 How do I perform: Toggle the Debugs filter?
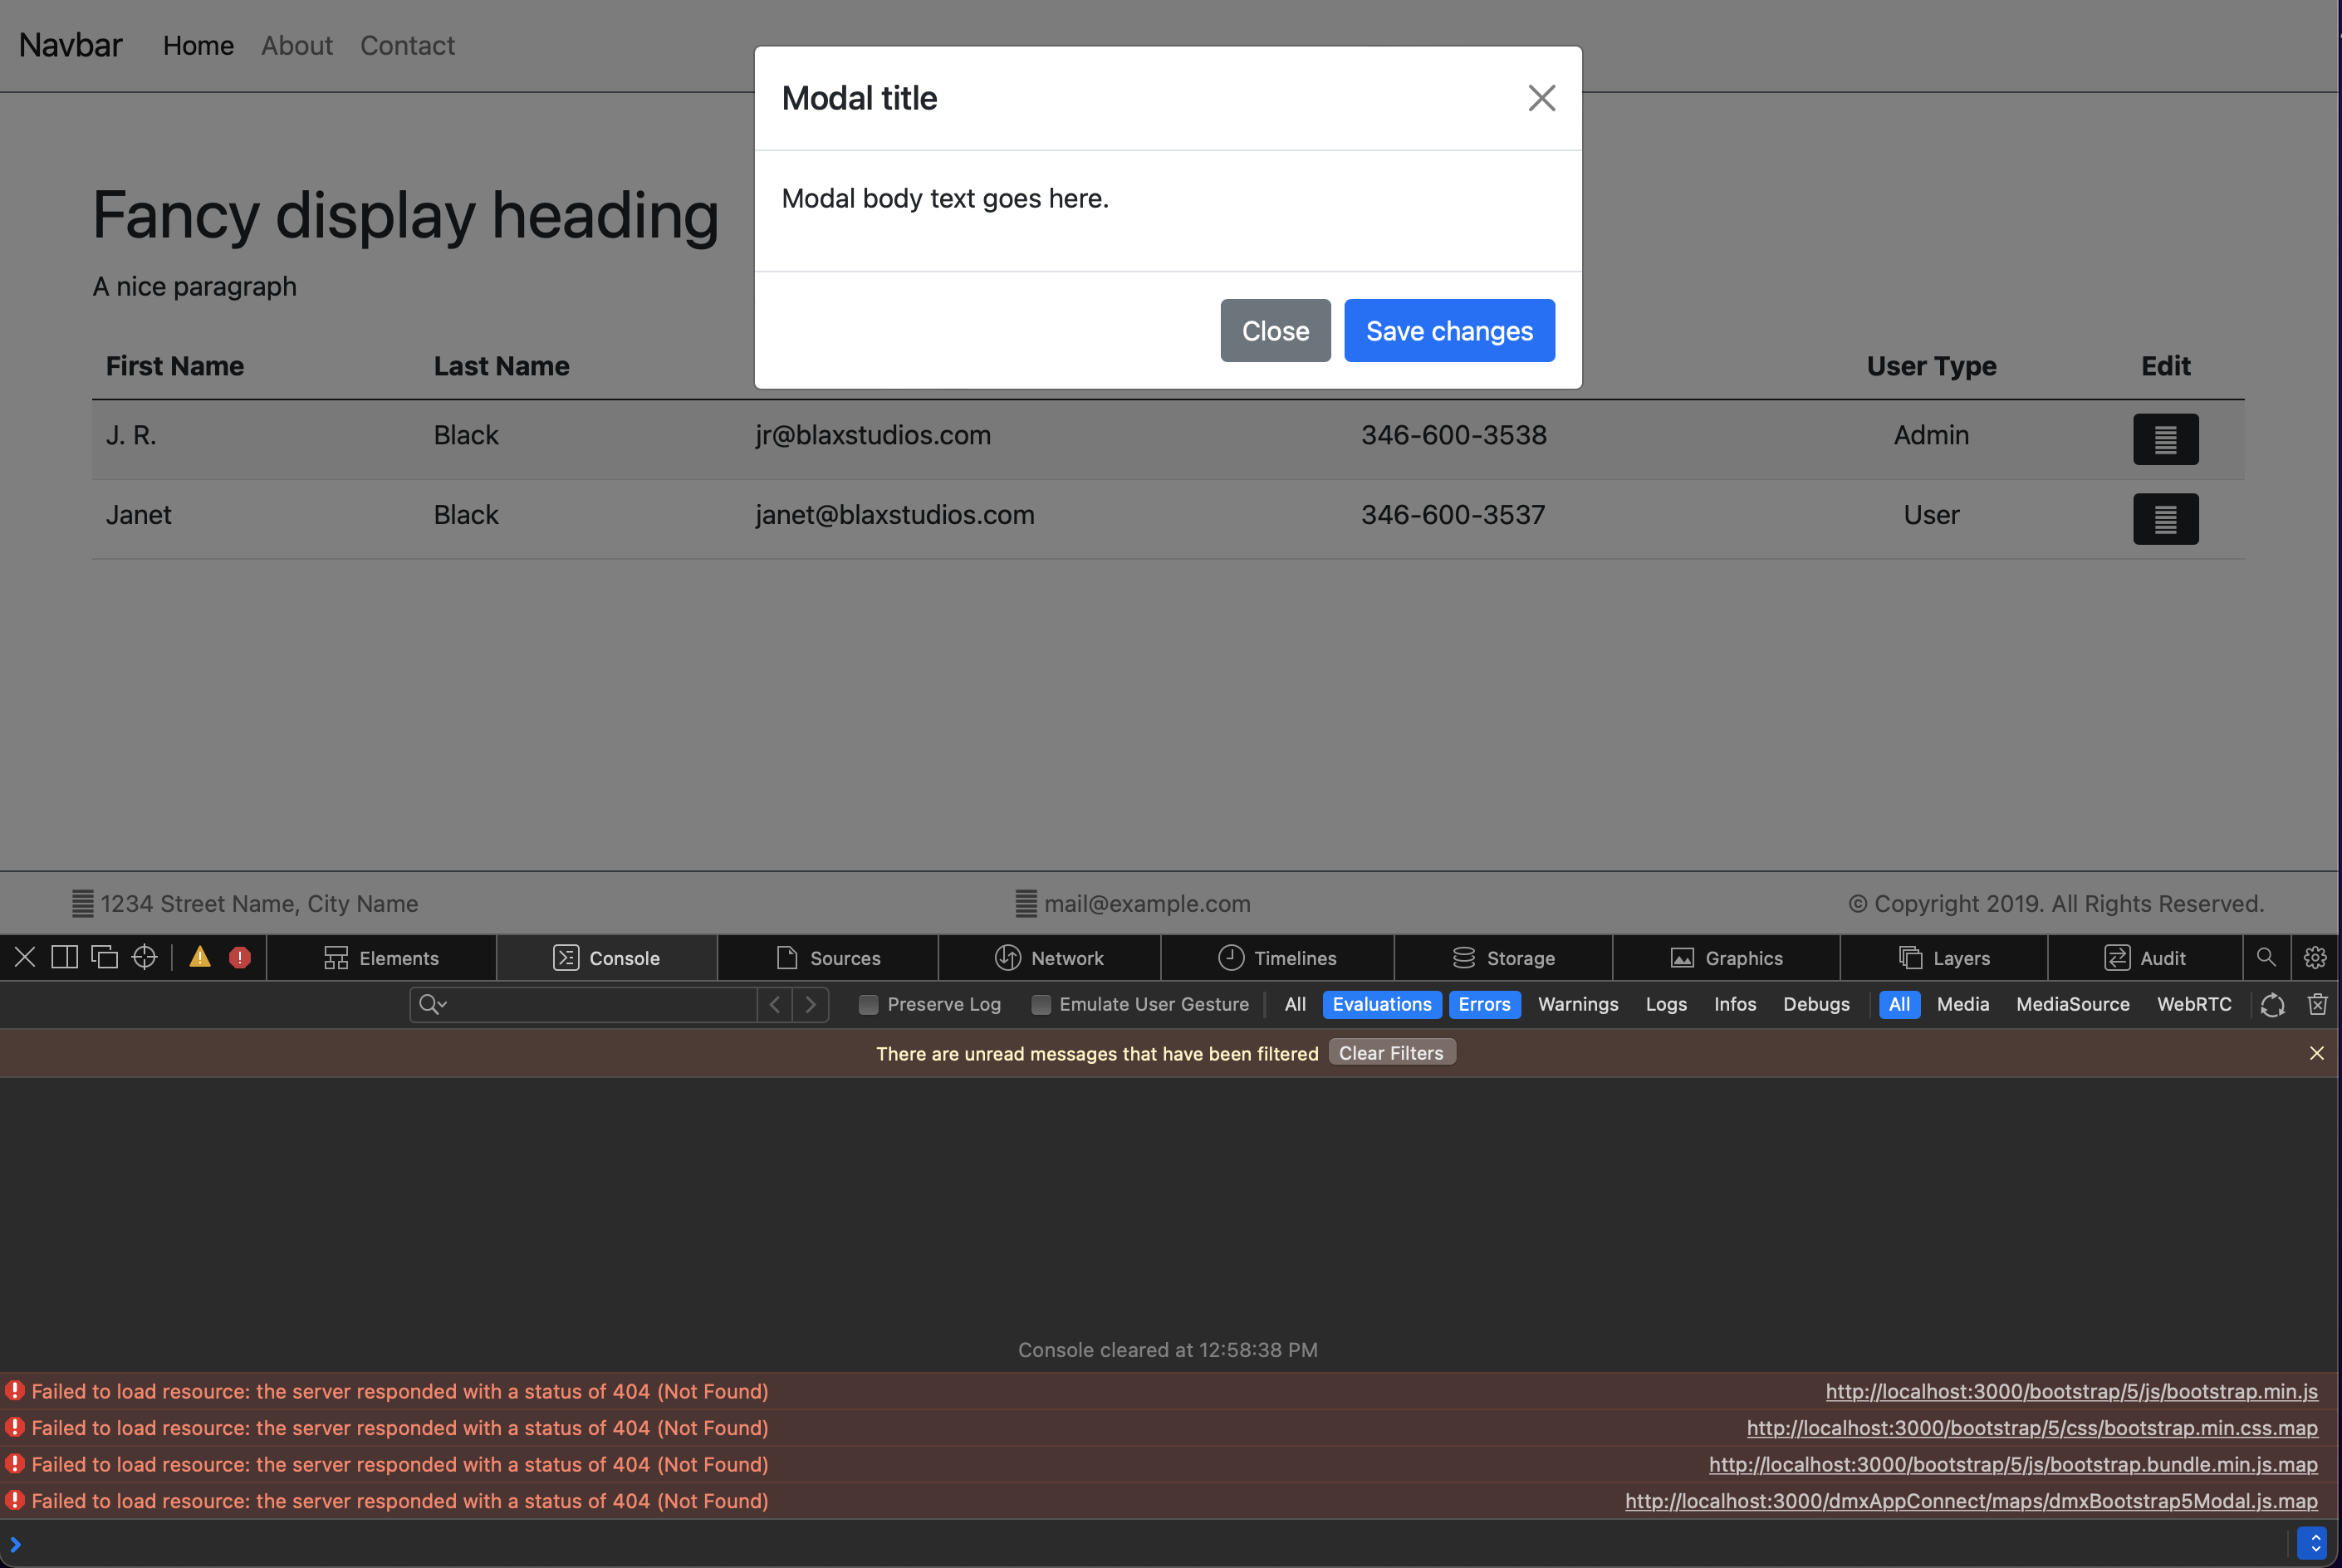point(1815,1004)
